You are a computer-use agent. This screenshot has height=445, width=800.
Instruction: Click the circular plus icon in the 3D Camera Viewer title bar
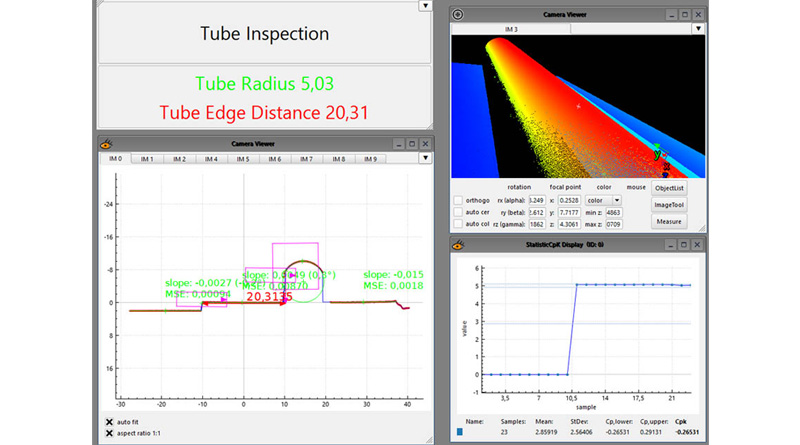point(458,15)
